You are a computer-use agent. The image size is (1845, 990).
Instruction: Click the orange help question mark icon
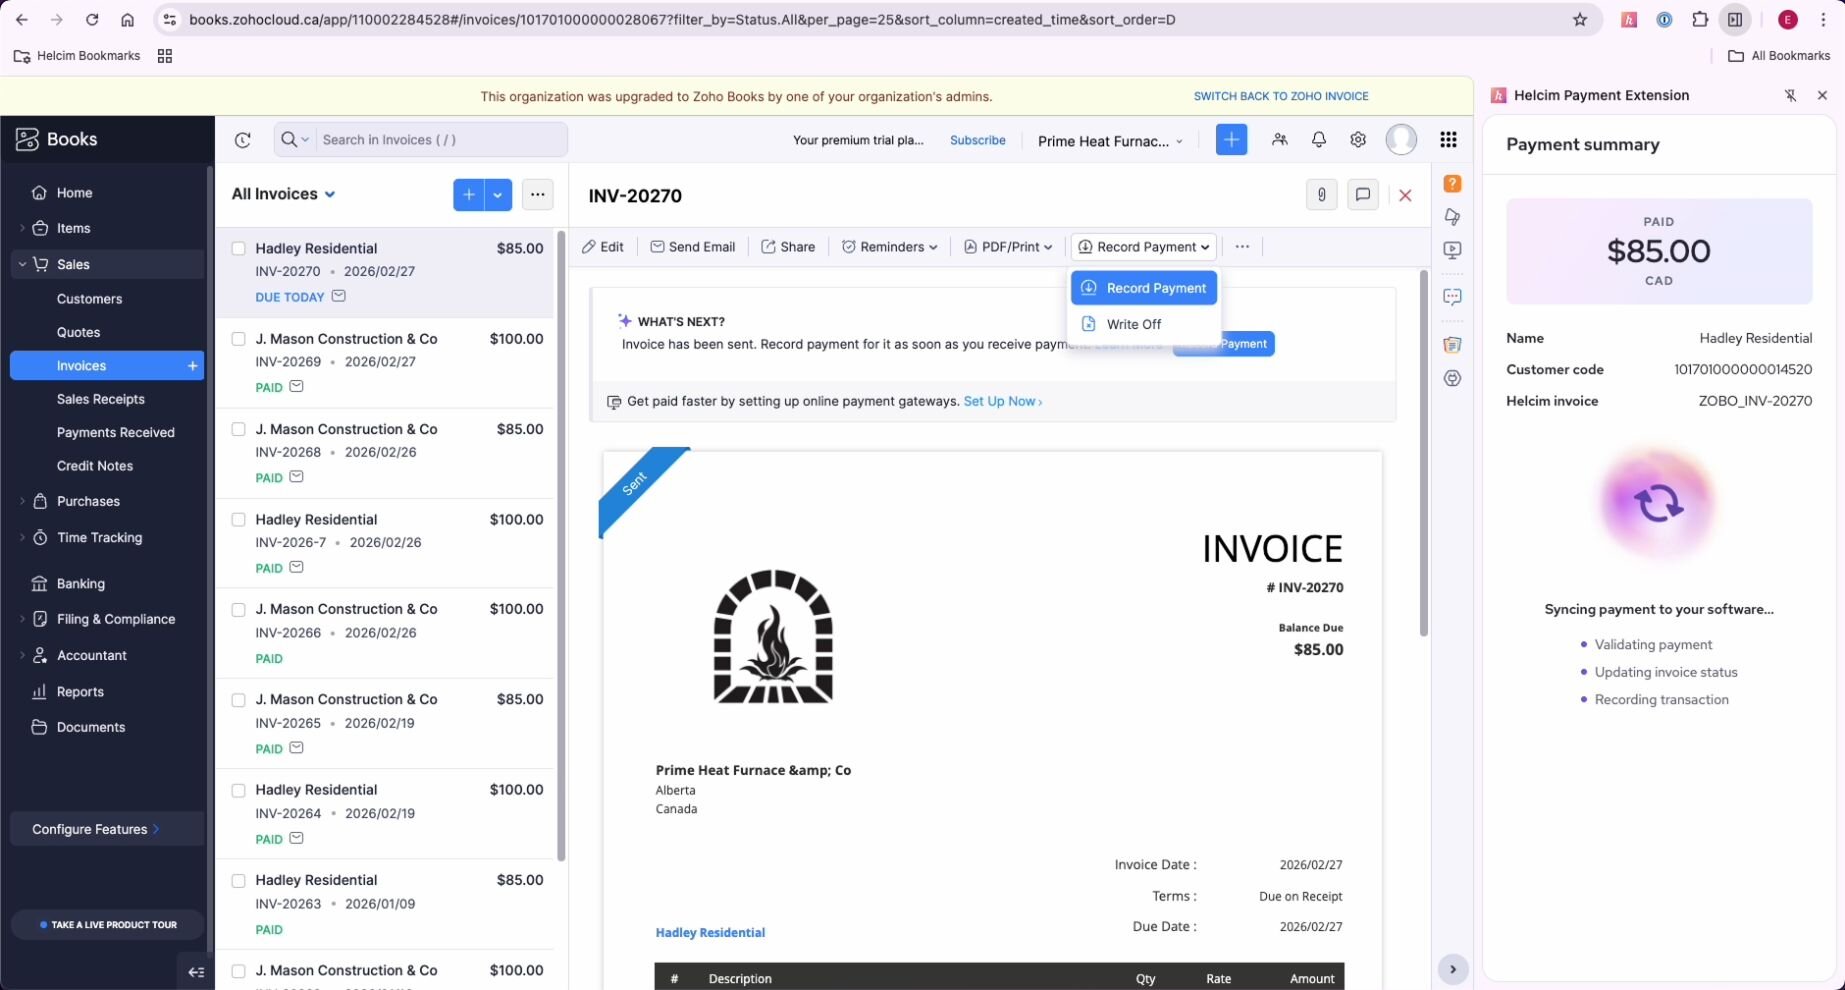pyautogui.click(x=1452, y=184)
